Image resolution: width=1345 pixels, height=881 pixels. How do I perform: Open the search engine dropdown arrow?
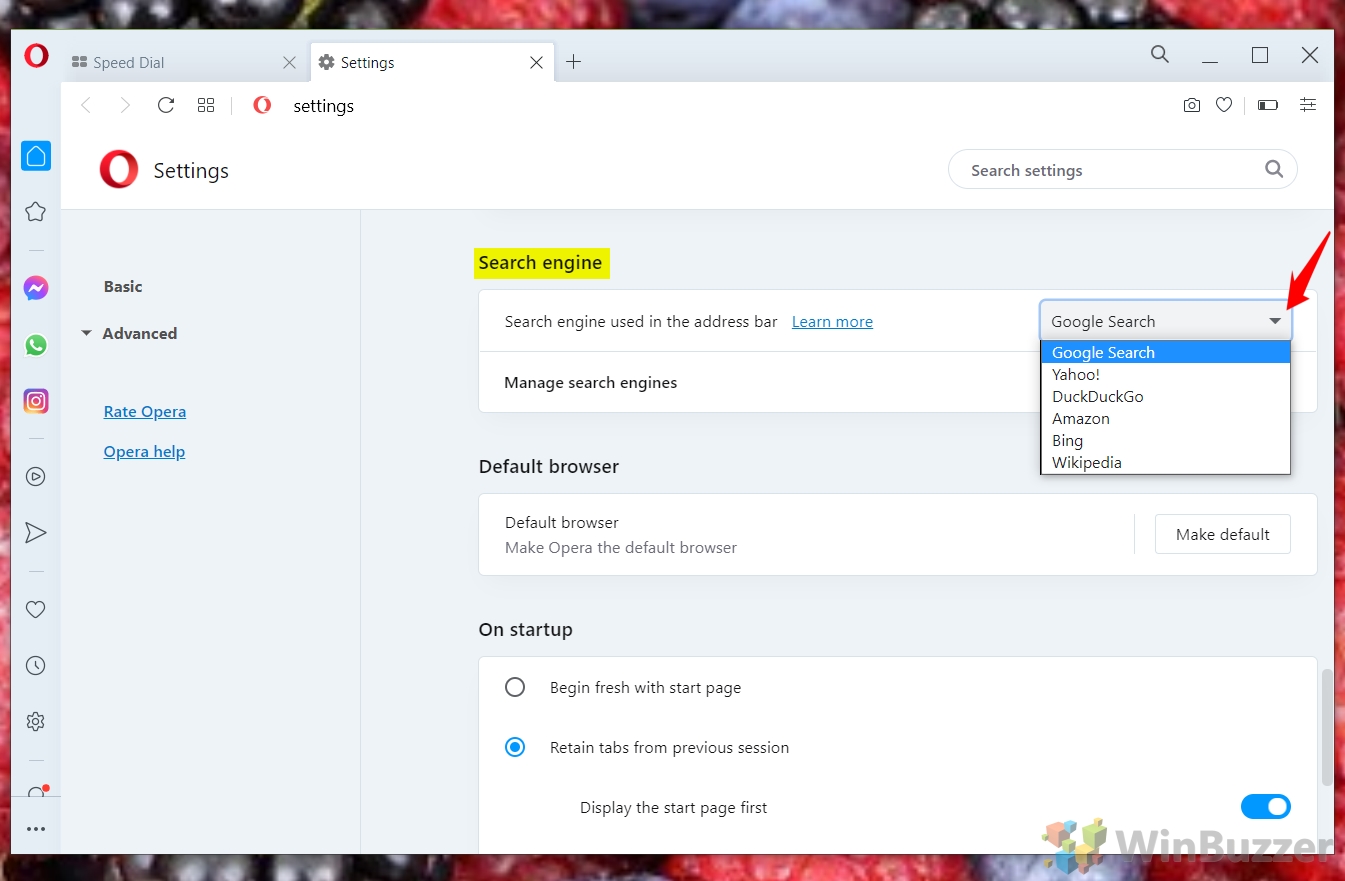pos(1275,321)
